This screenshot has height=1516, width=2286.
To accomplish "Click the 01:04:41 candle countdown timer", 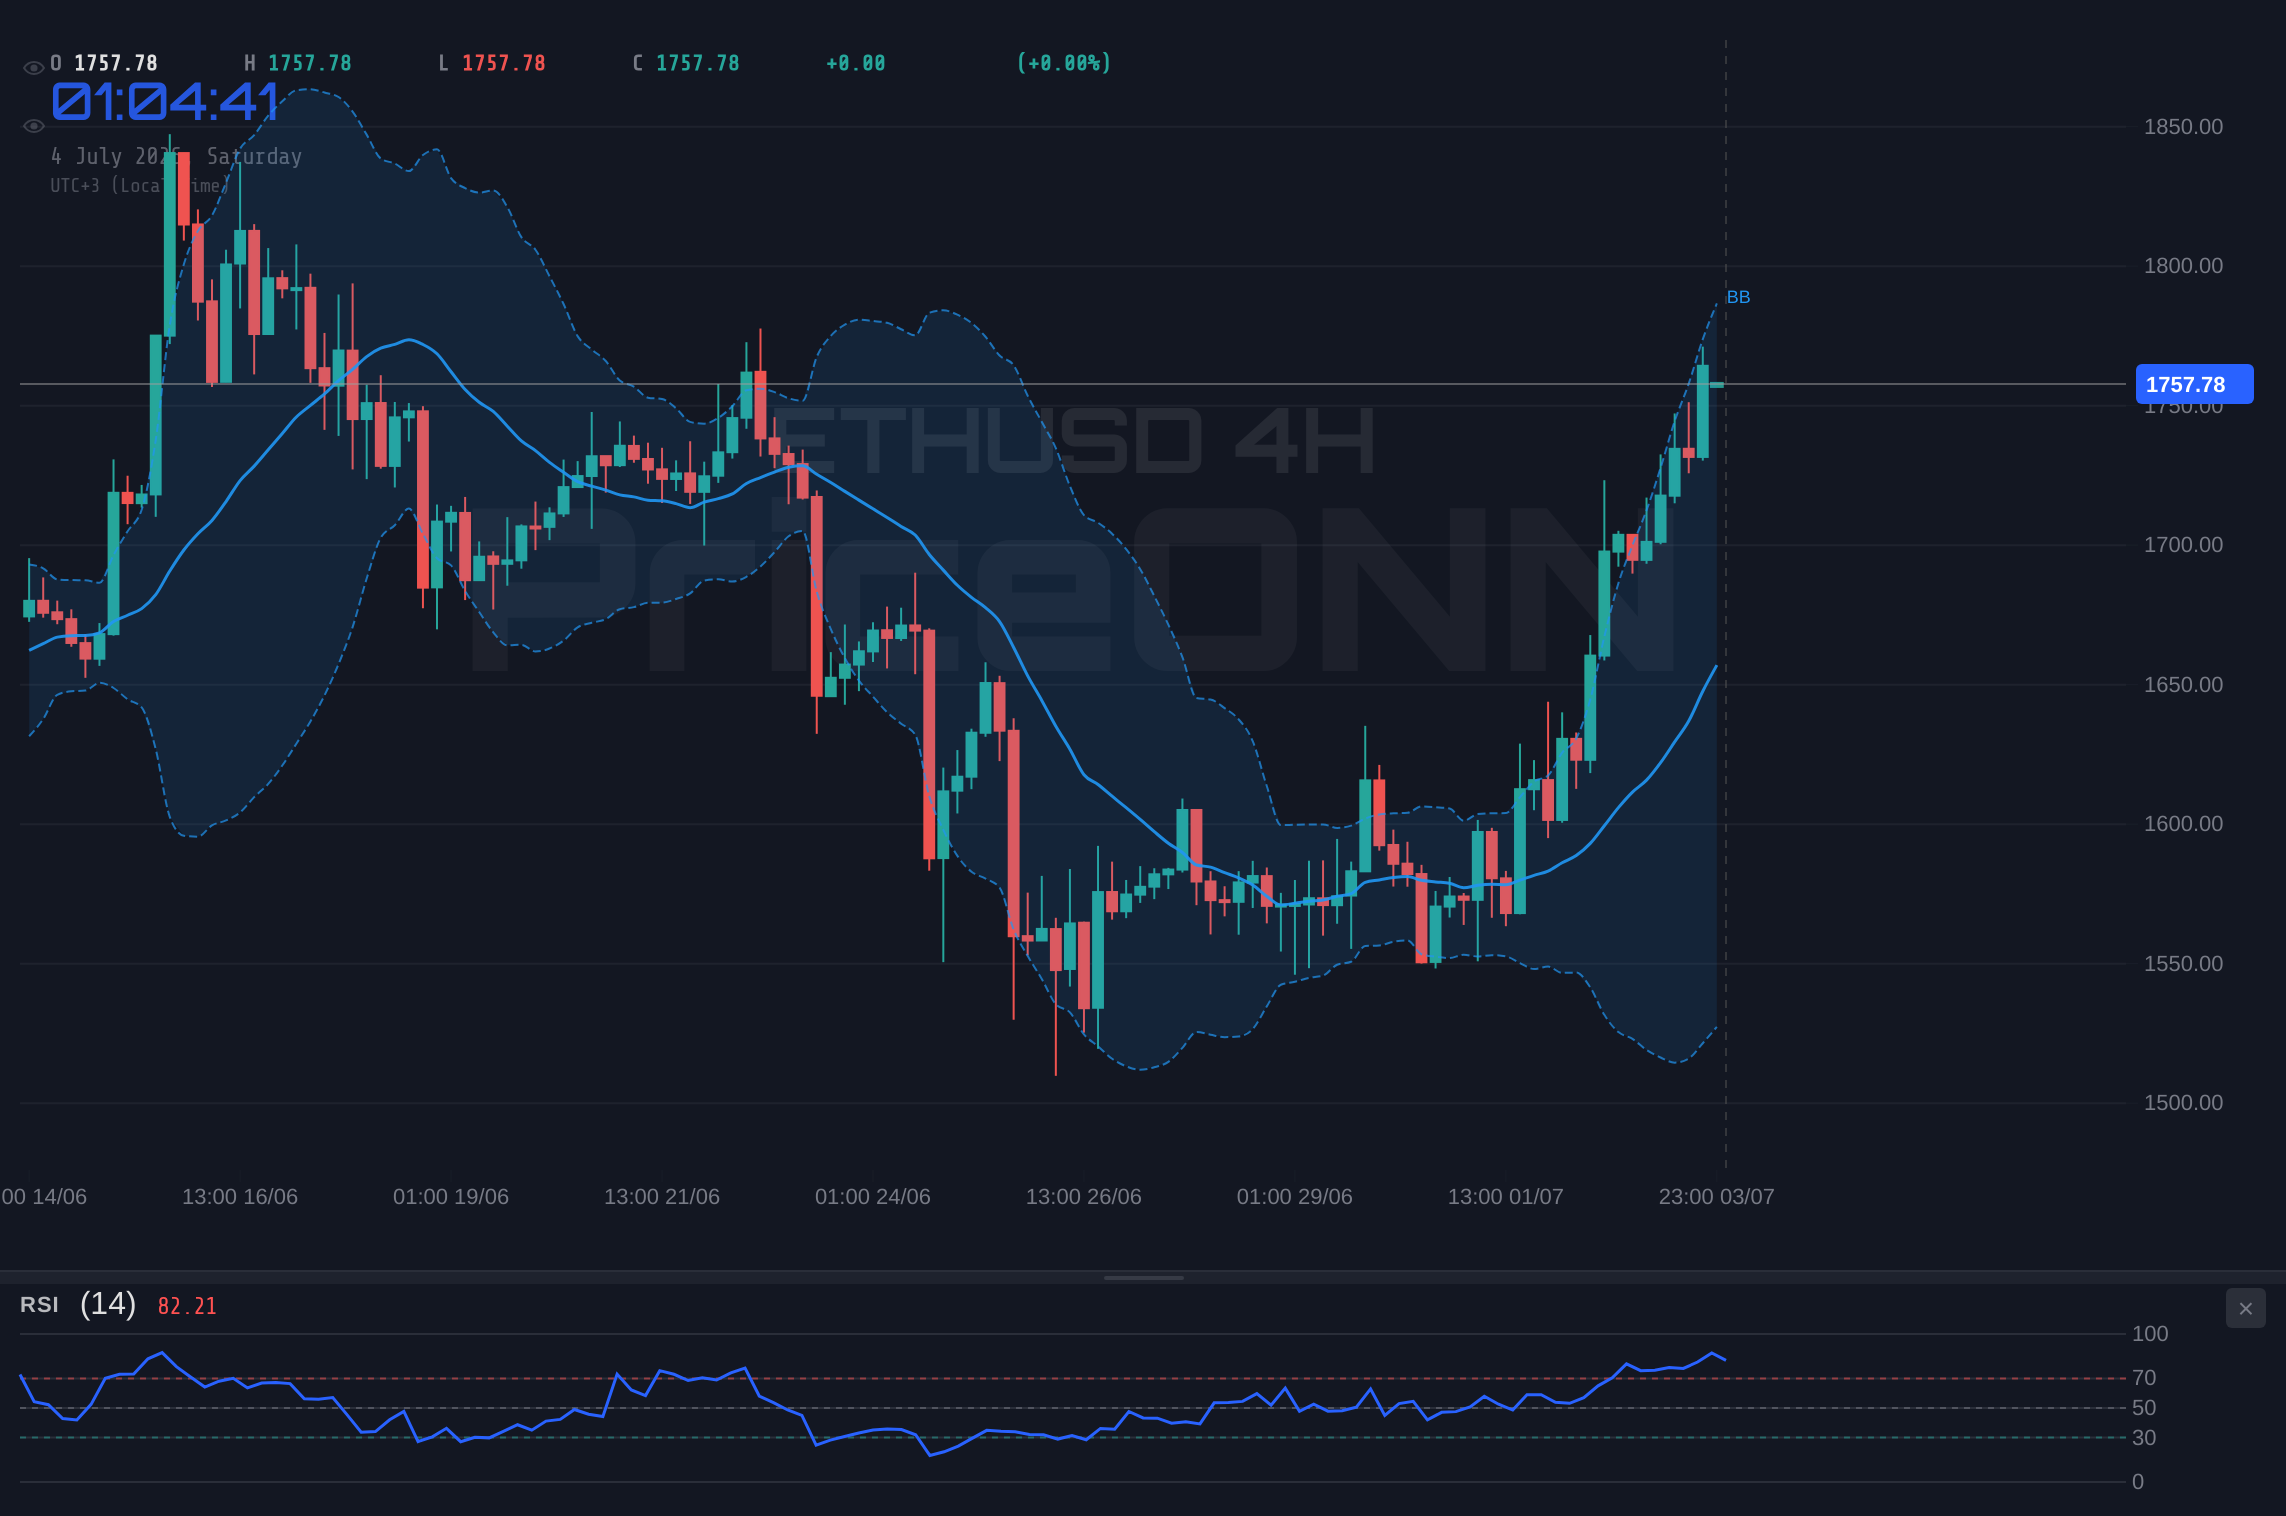I will 166,102.
